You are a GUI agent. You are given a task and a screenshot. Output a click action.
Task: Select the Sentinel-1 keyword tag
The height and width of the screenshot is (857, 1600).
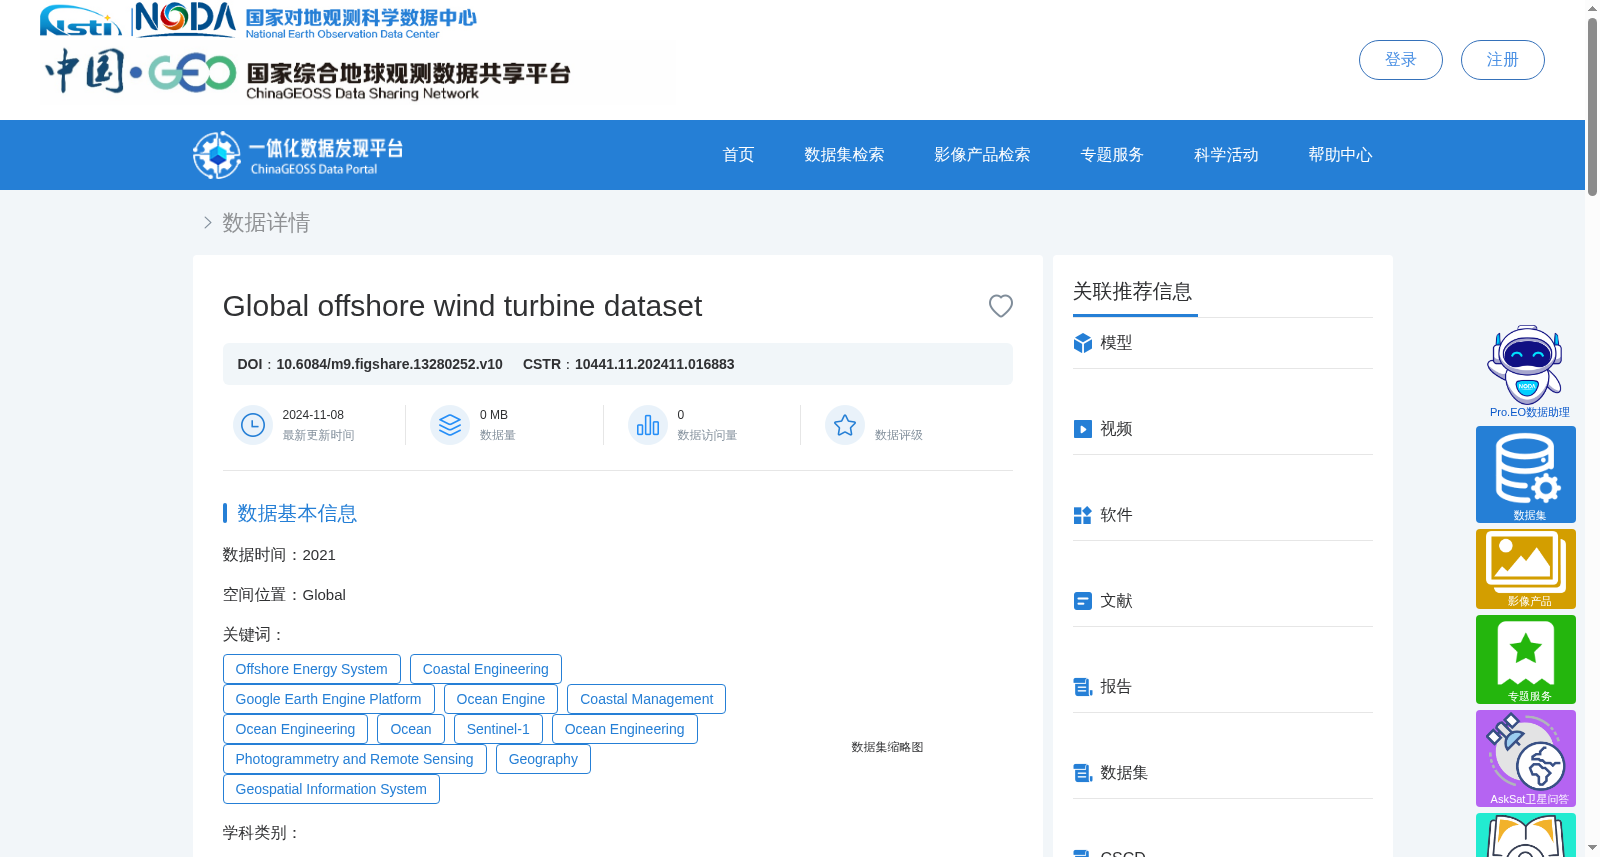point(498,729)
